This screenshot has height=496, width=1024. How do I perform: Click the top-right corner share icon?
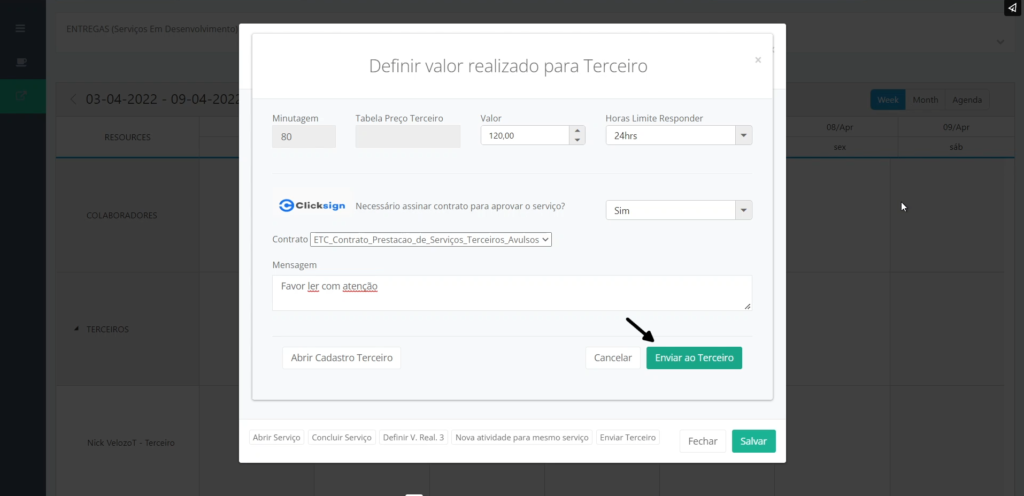pyautogui.click(x=1011, y=8)
